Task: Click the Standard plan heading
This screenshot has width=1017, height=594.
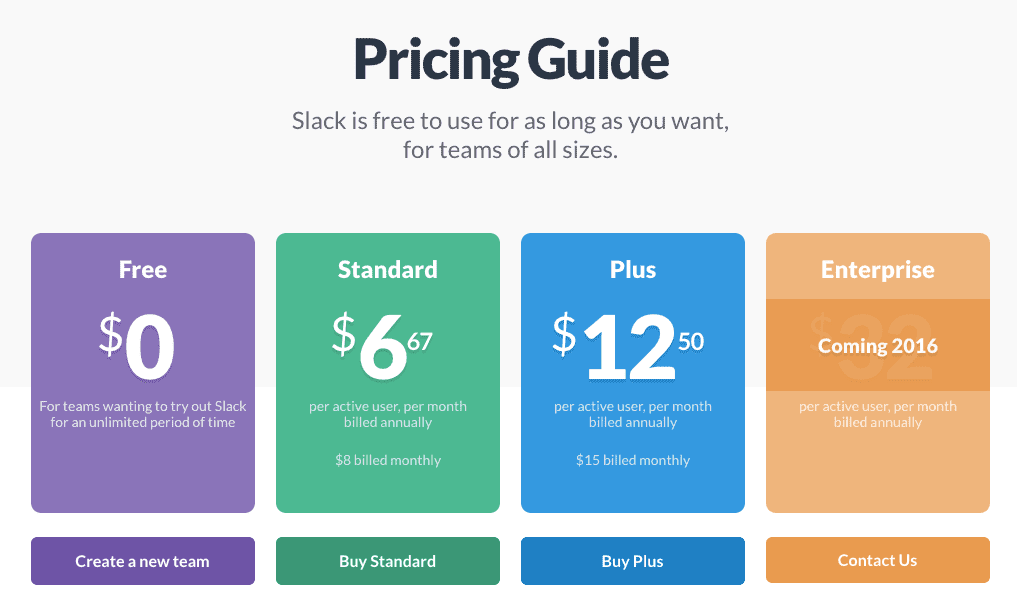Action: (x=387, y=270)
